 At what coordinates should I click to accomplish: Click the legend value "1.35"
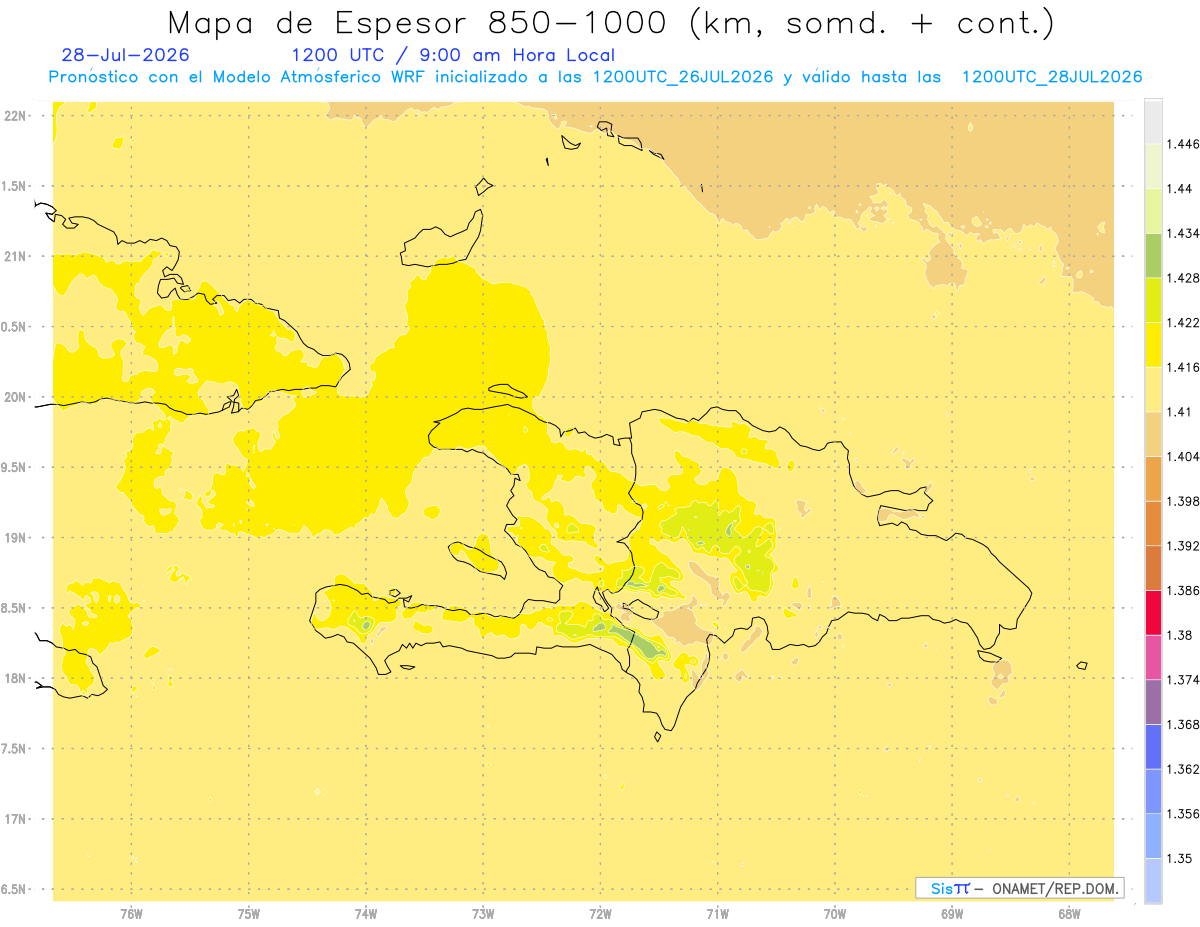1179,858
